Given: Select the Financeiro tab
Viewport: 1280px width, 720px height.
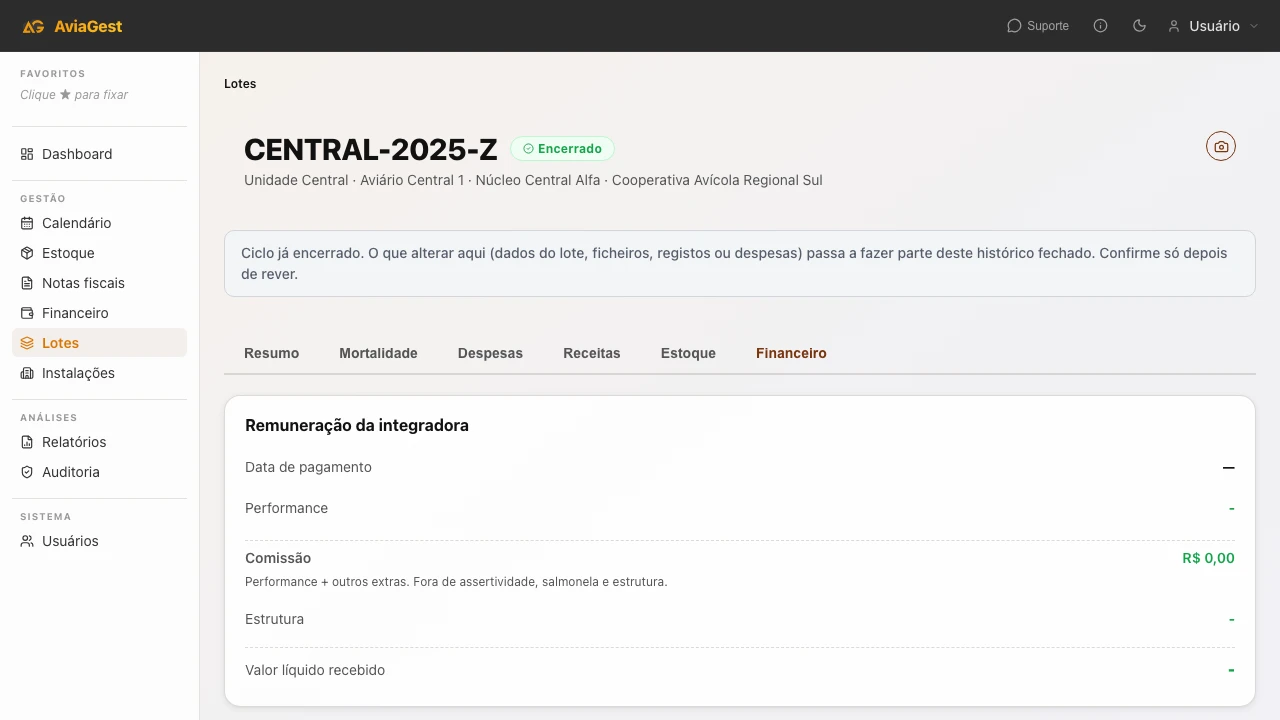Looking at the screenshot, I should [791, 353].
